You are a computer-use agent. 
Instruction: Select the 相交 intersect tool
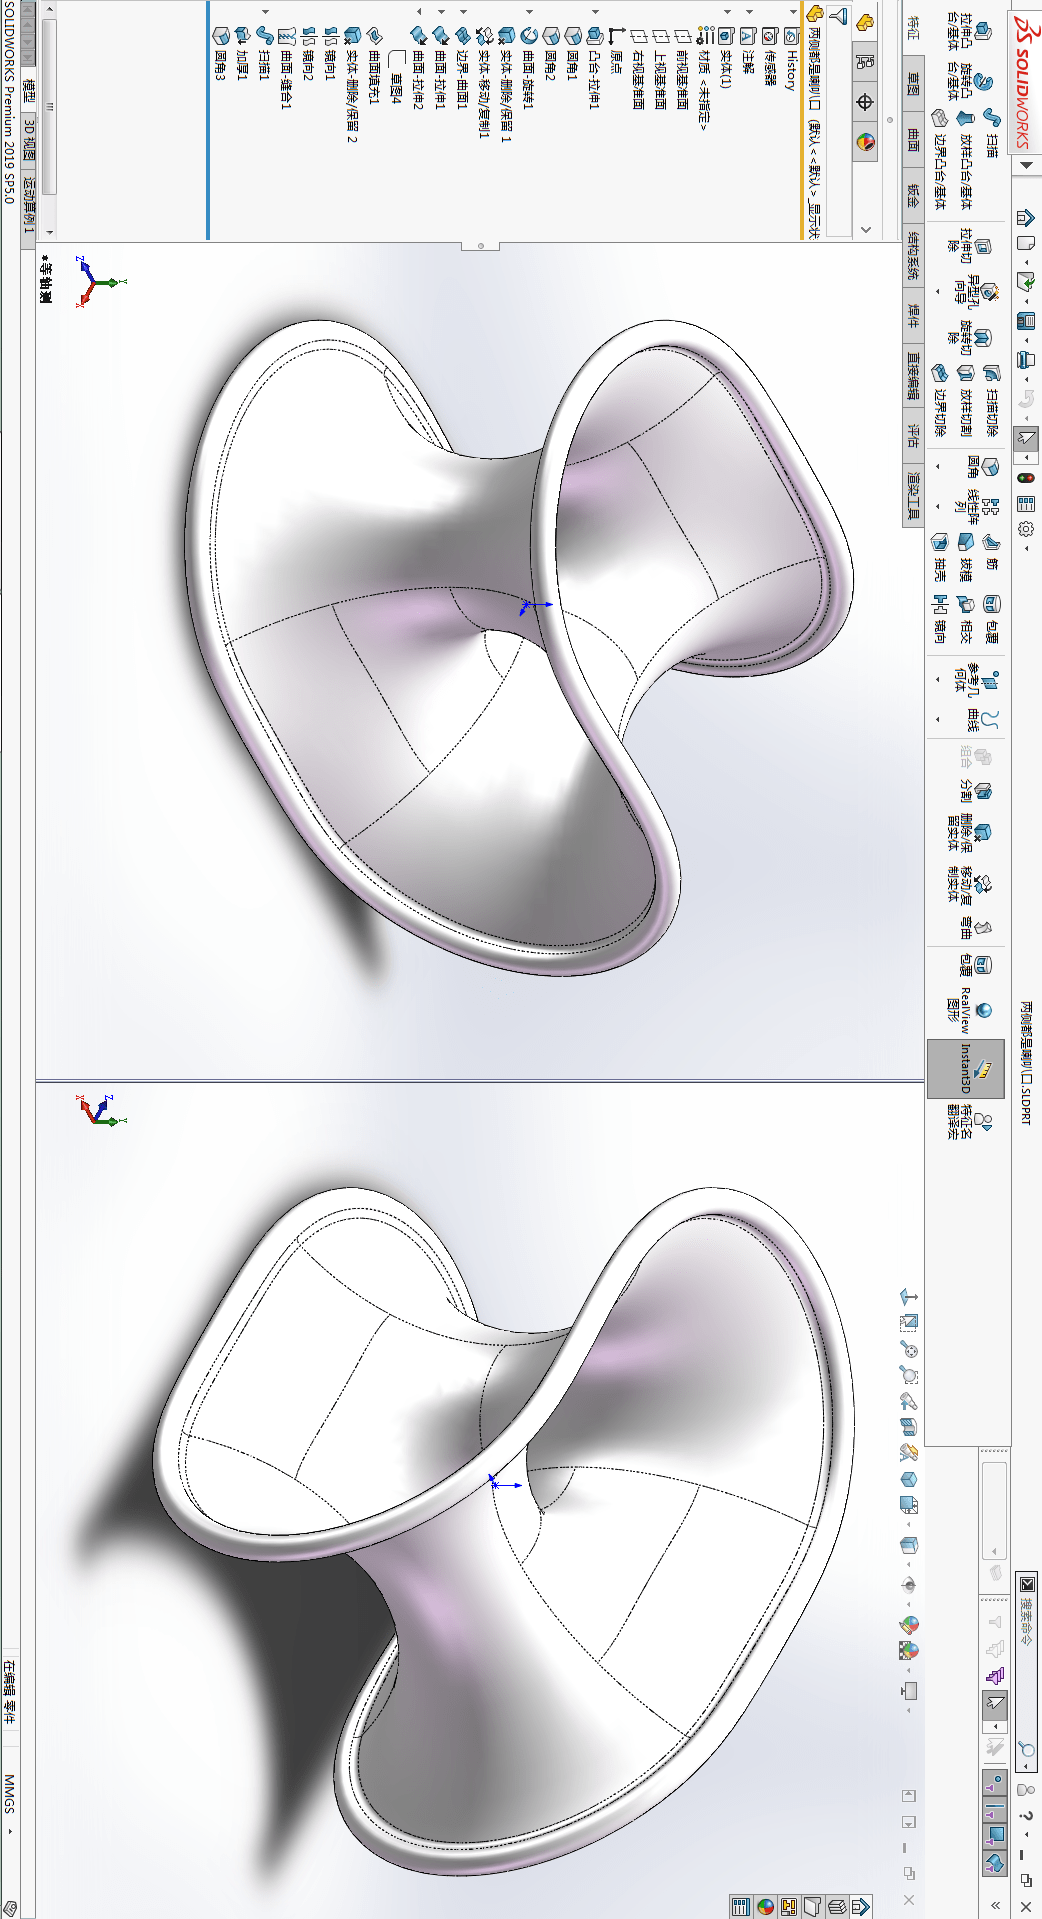pyautogui.click(x=965, y=618)
